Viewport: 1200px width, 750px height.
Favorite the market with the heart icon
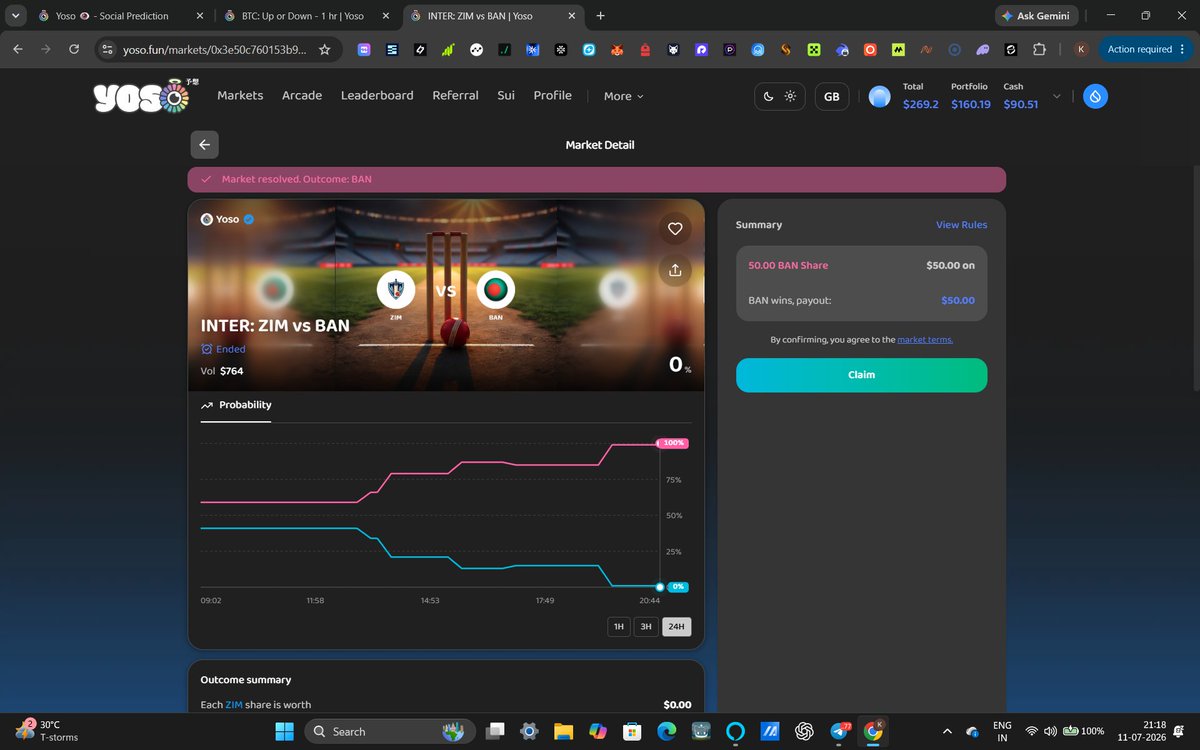(675, 229)
